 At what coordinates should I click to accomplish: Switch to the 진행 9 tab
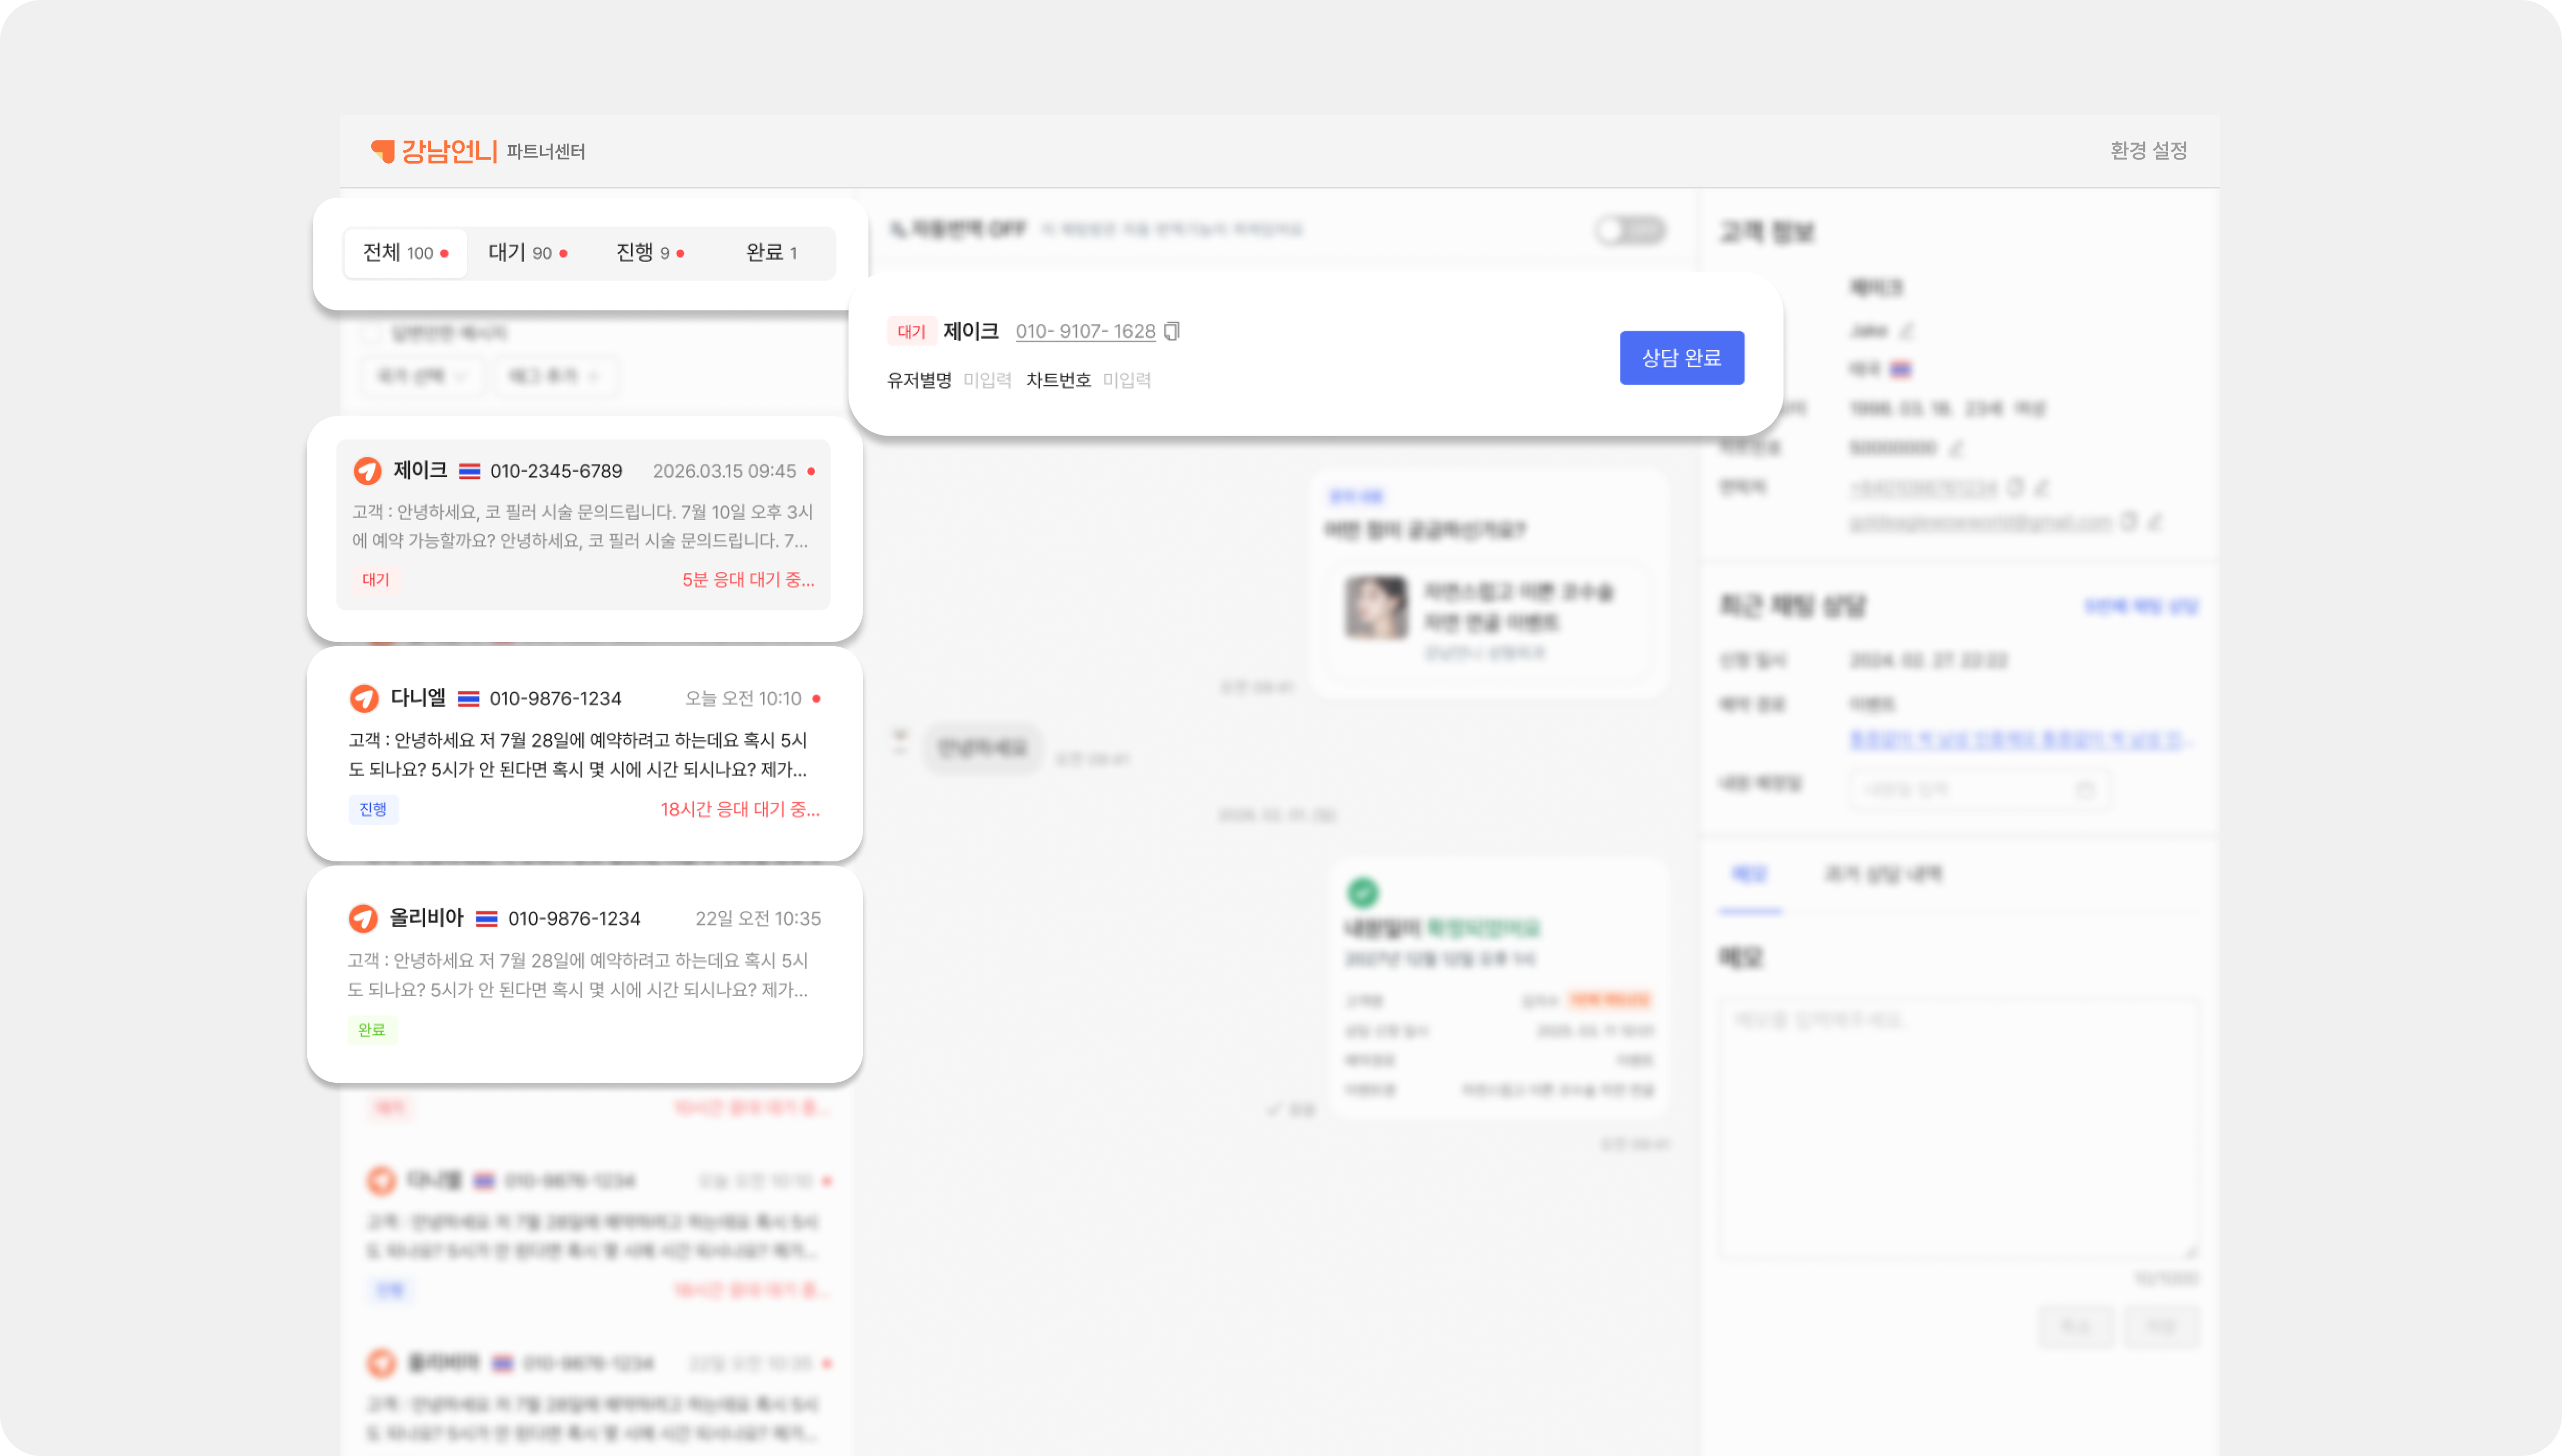(x=650, y=253)
